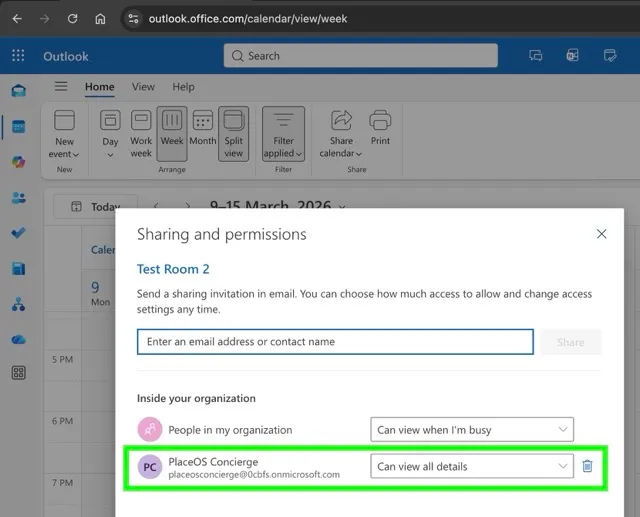
Task: Toggle Split view
Action: click(x=233, y=134)
